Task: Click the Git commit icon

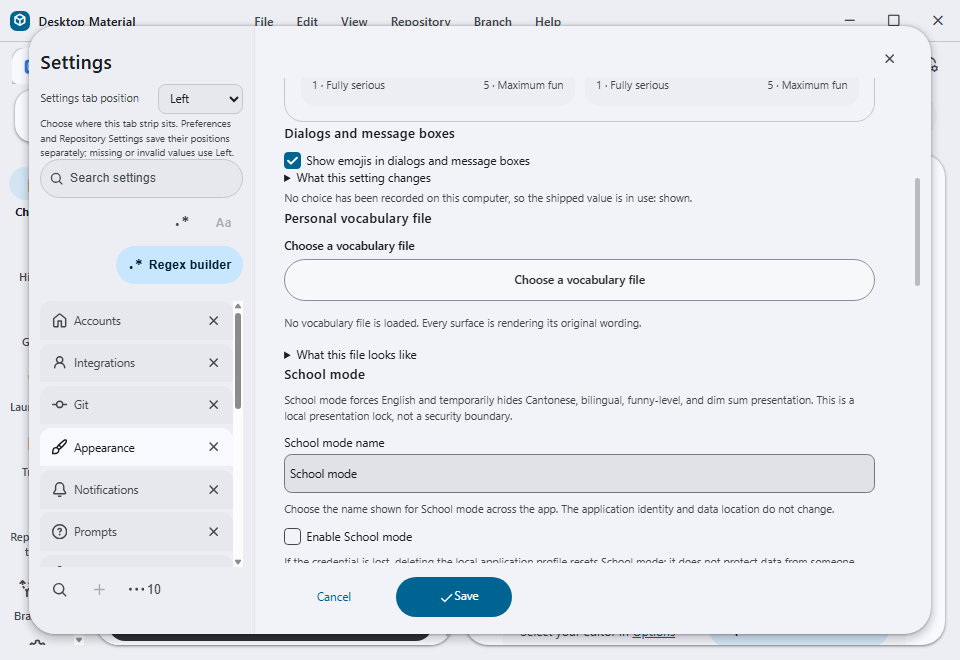Action: (x=59, y=405)
